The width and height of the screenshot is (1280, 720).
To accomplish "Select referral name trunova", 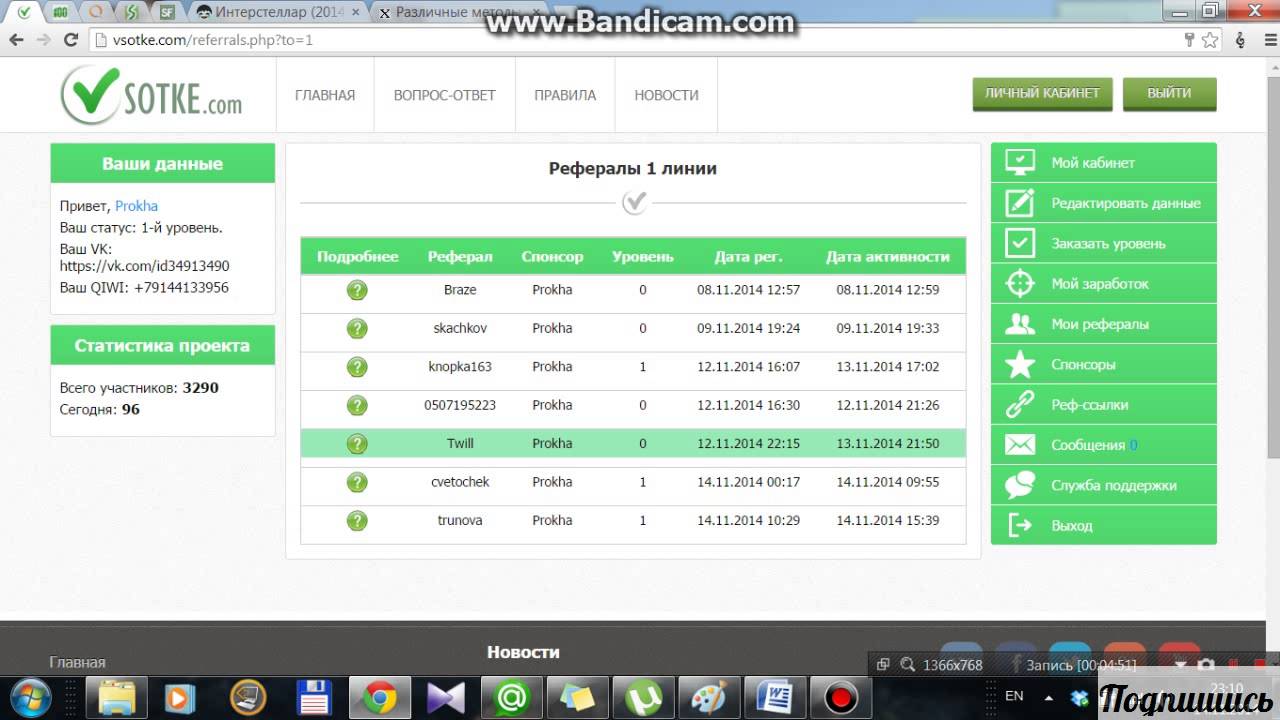I will coord(460,520).
